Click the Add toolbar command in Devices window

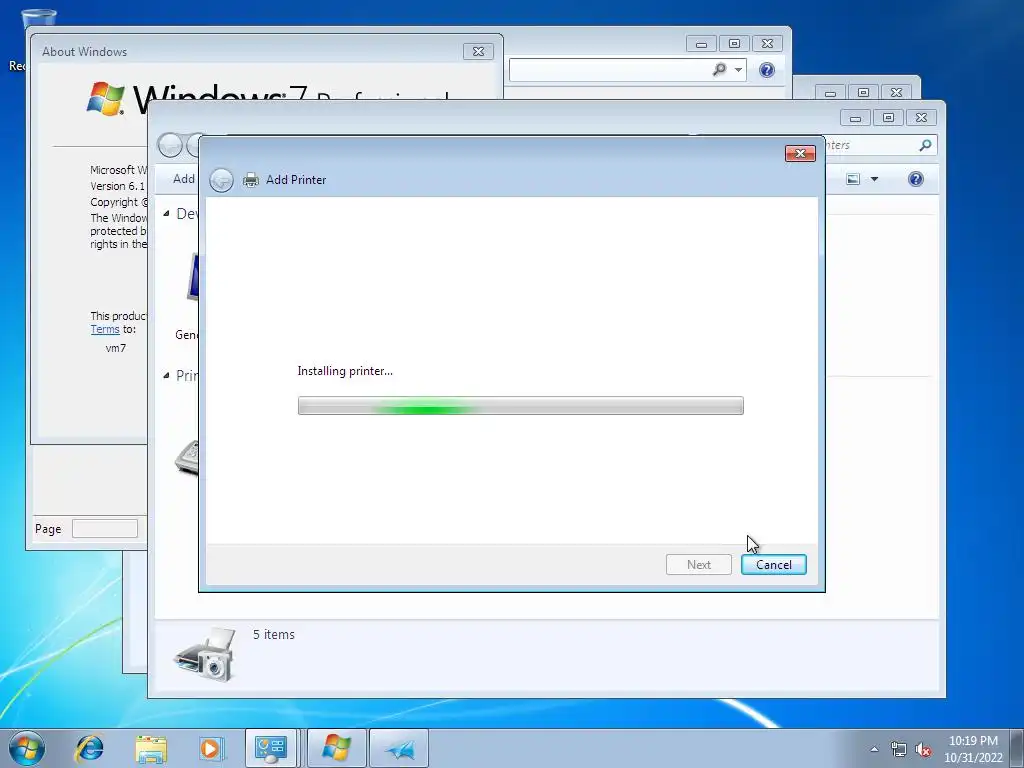tap(184, 179)
